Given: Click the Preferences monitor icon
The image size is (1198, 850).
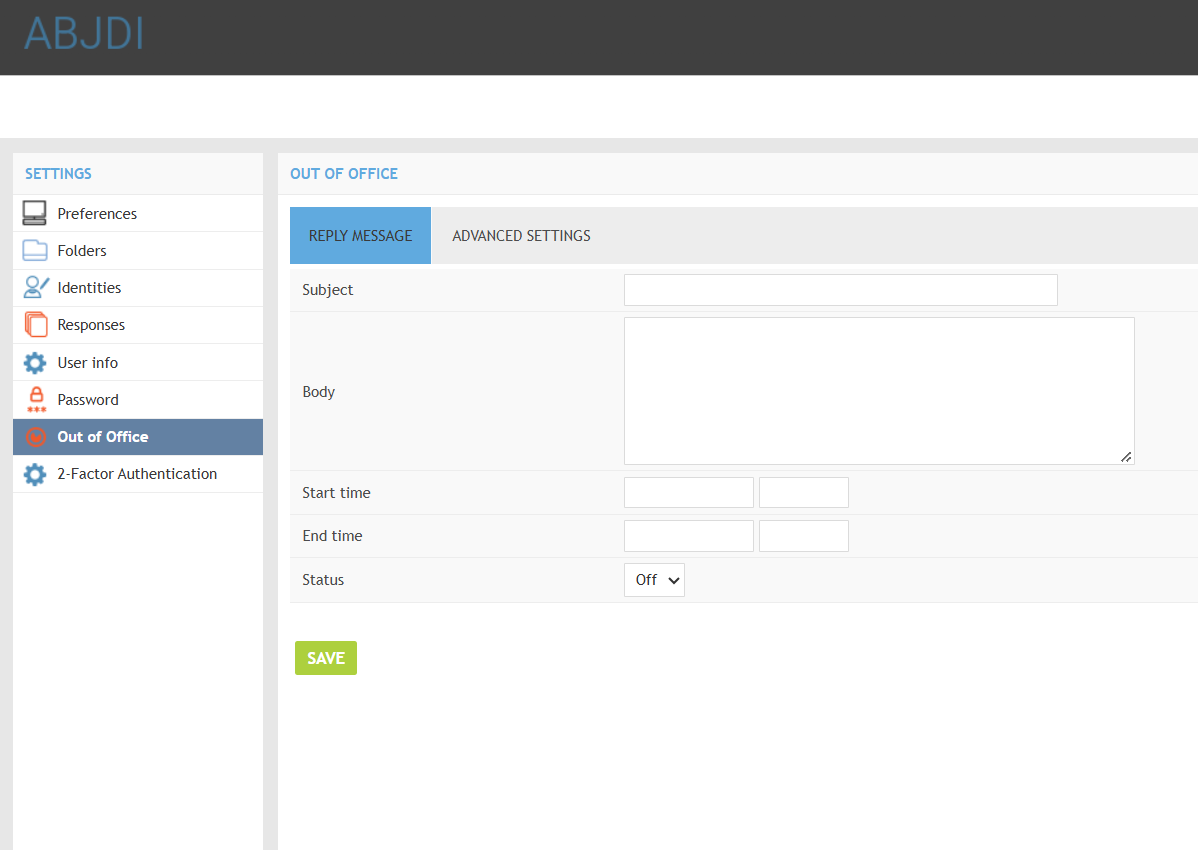Looking at the screenshot, I should coord(34,213).
